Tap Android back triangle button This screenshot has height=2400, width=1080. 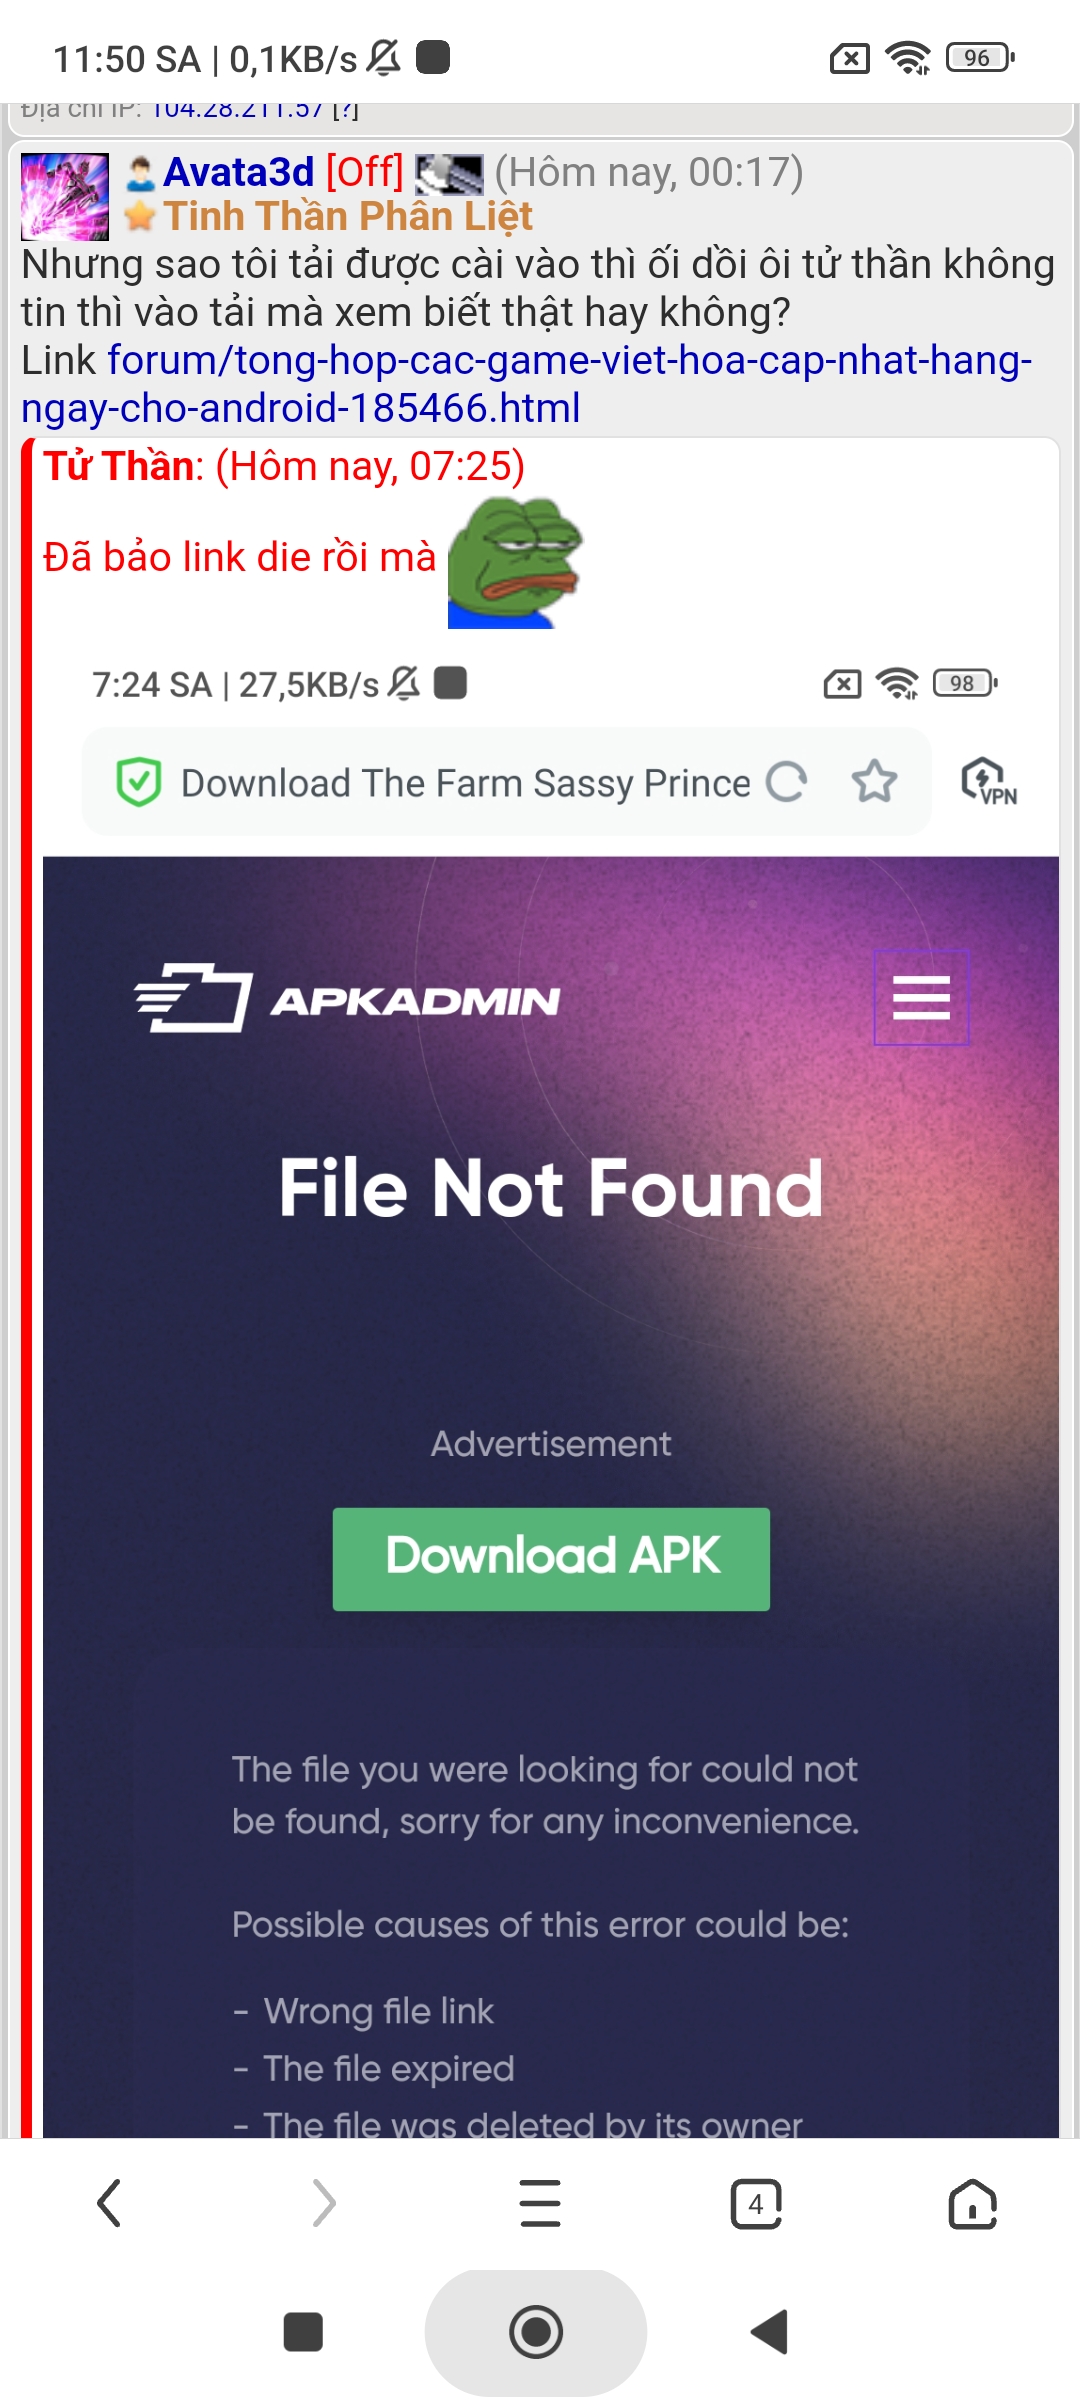(x=770, y=2332)
